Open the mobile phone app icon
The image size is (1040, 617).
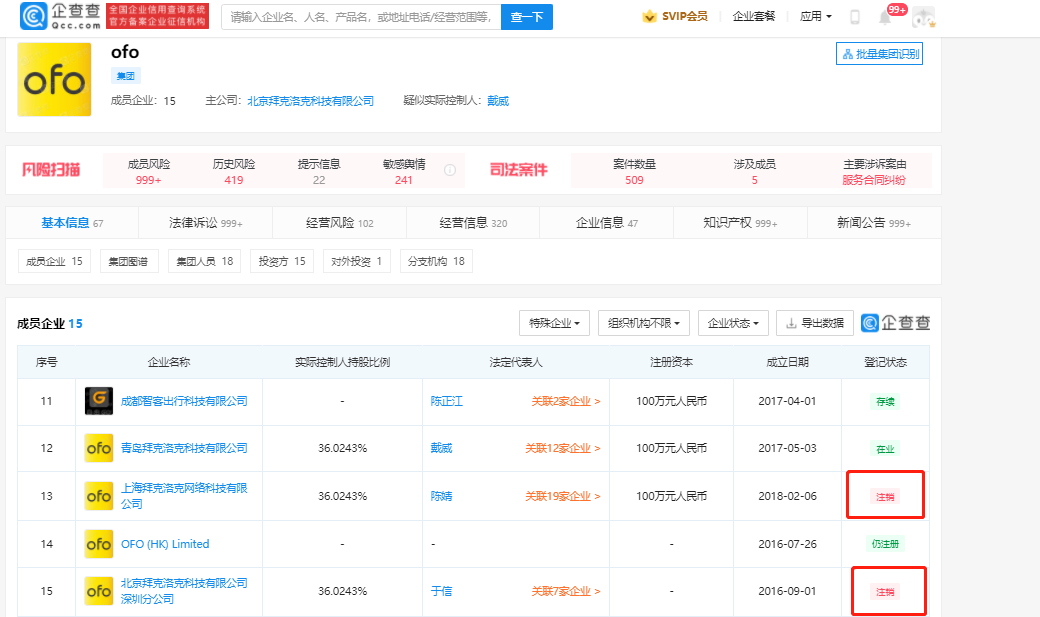tap(855, 17)
